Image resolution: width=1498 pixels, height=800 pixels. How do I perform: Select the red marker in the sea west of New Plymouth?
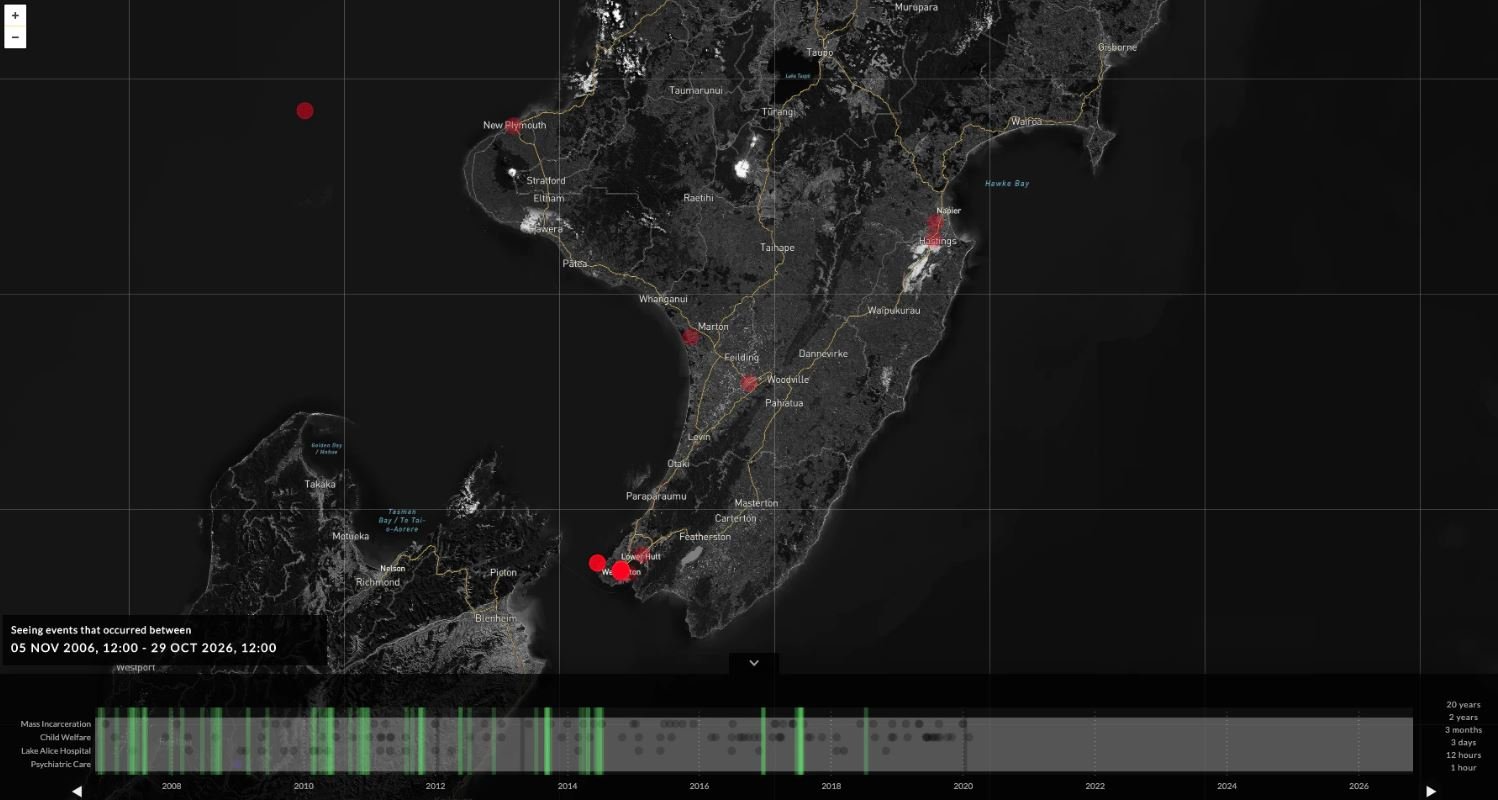(305, 111)
